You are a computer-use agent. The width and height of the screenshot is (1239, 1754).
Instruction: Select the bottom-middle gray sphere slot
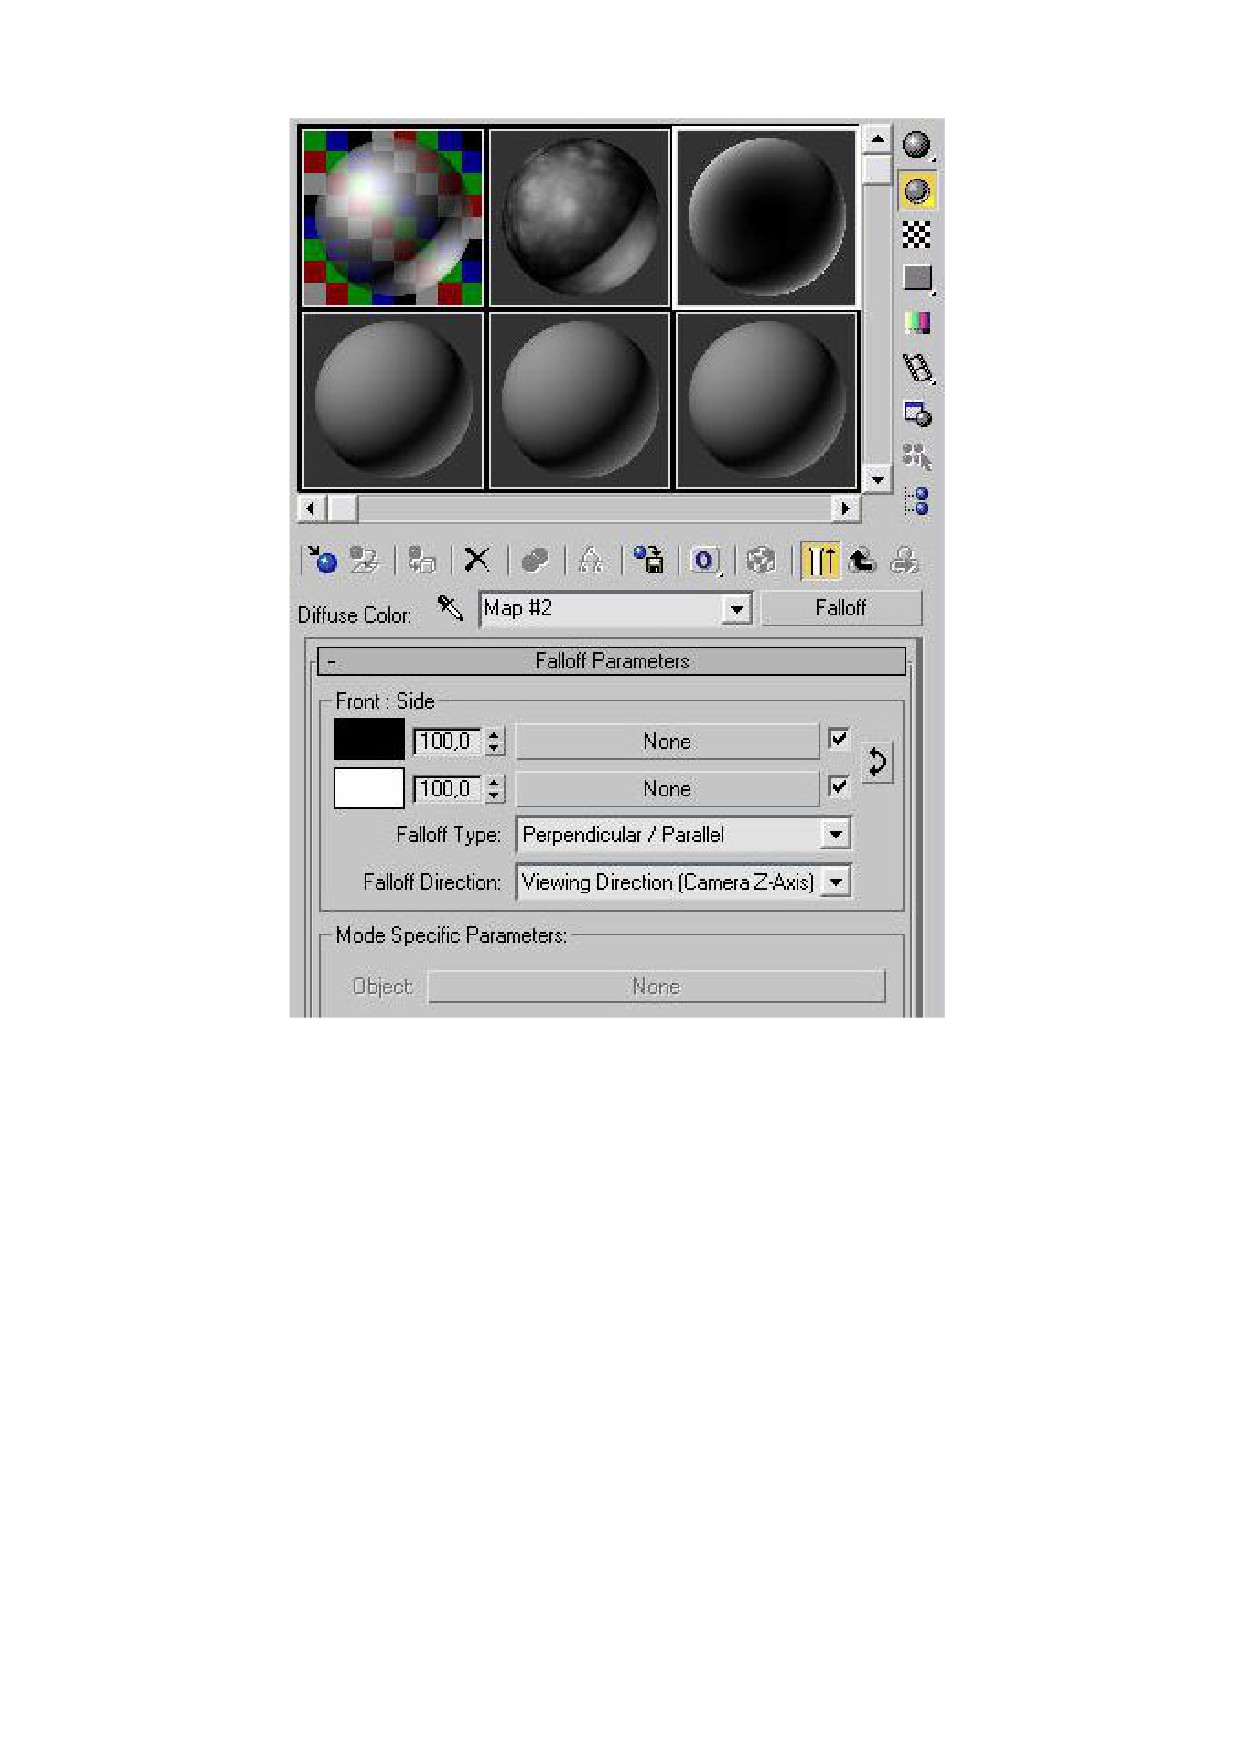click(579, 400)
